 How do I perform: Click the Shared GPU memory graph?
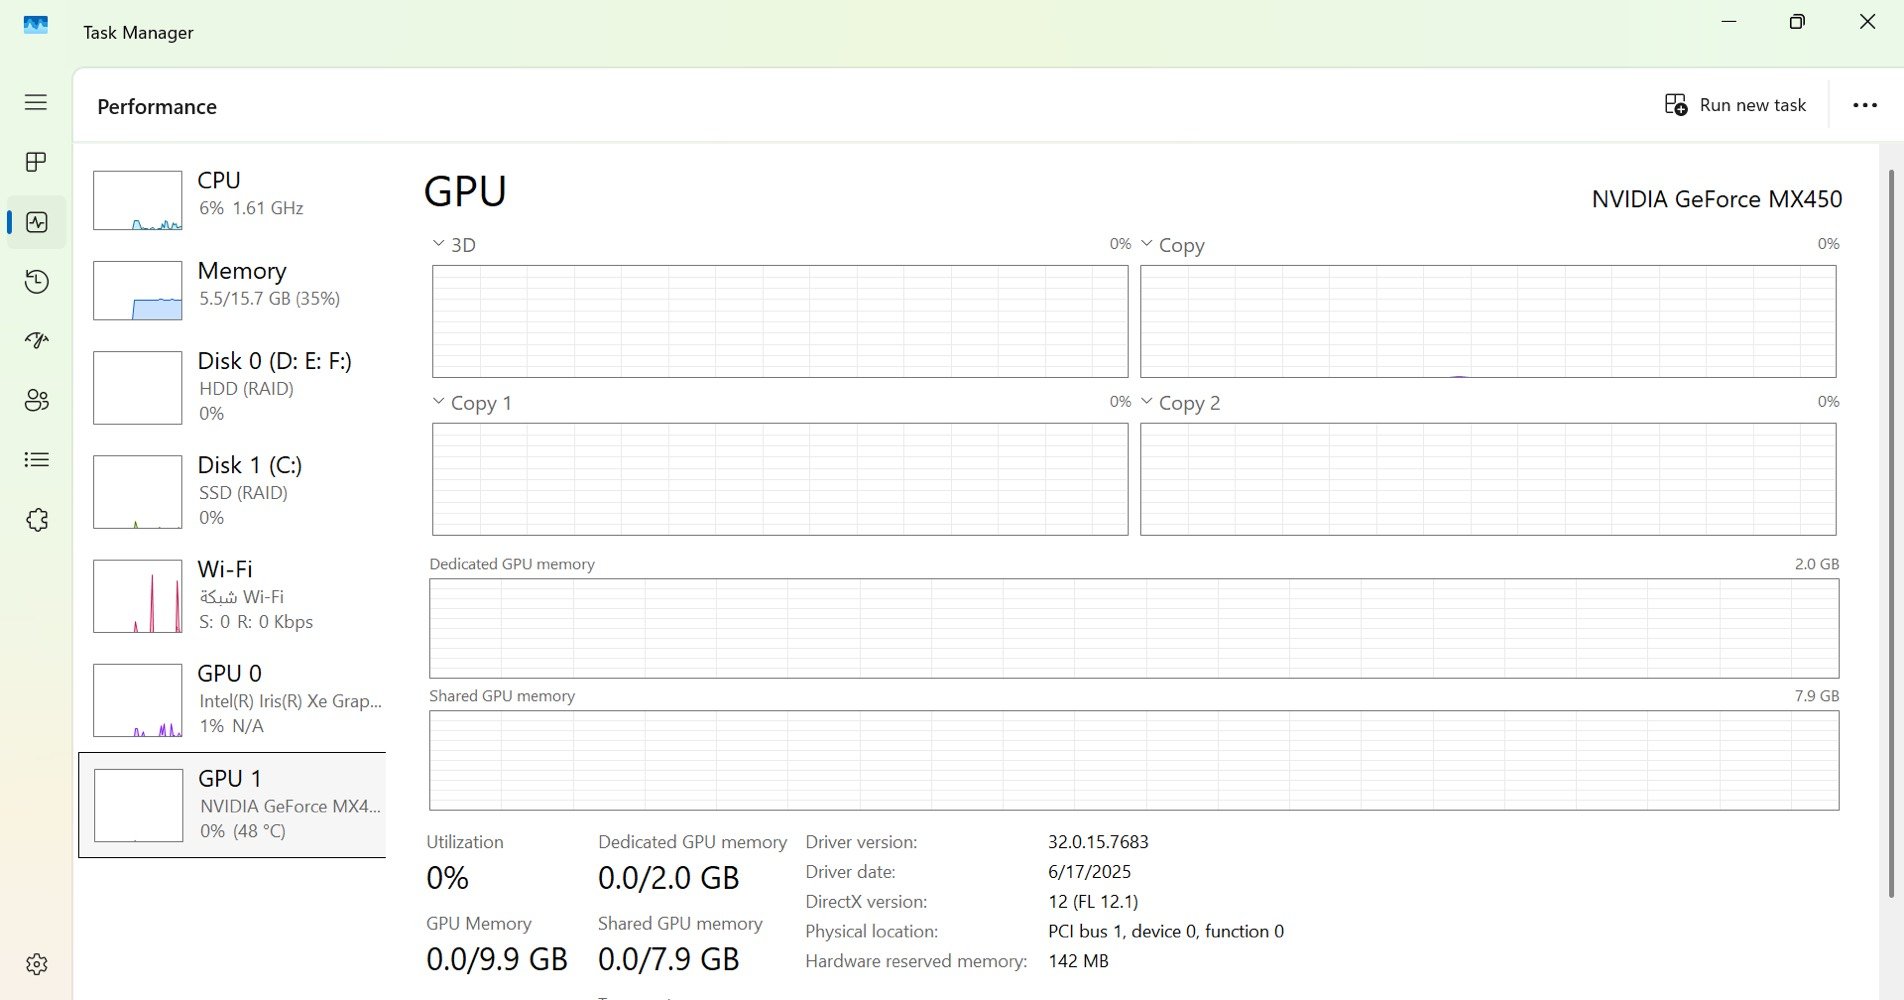[1134, 760]
